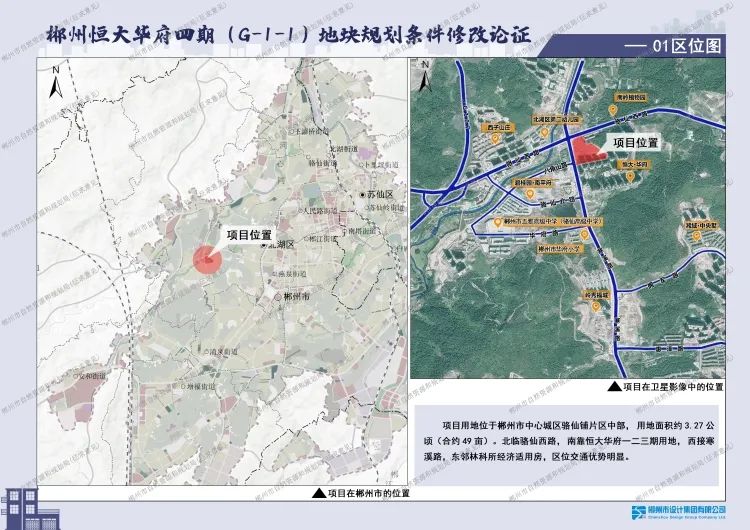Click the red circle marker on the city map
The width and height of the screenshot is (750, 530).
206,260
